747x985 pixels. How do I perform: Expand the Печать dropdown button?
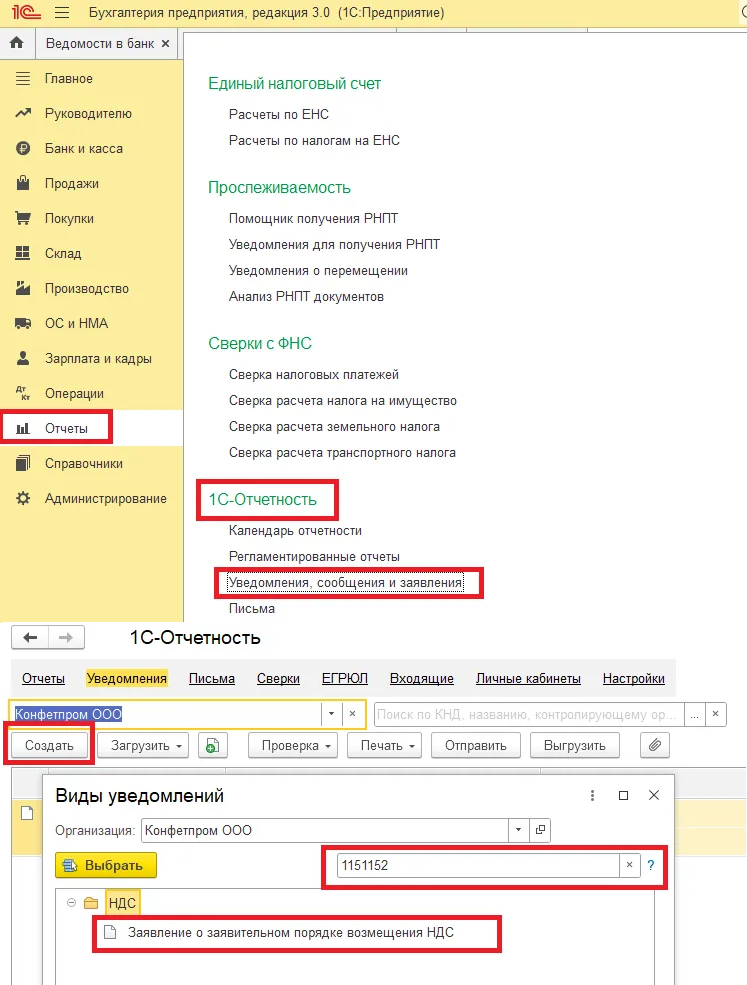(384, 746)
